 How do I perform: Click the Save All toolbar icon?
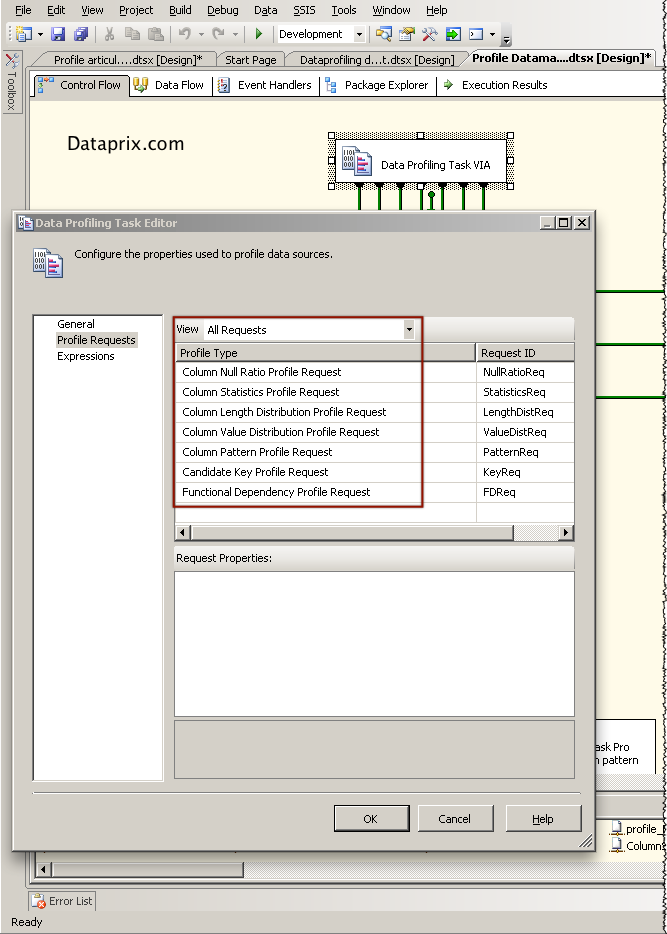[x=81, y=34]
